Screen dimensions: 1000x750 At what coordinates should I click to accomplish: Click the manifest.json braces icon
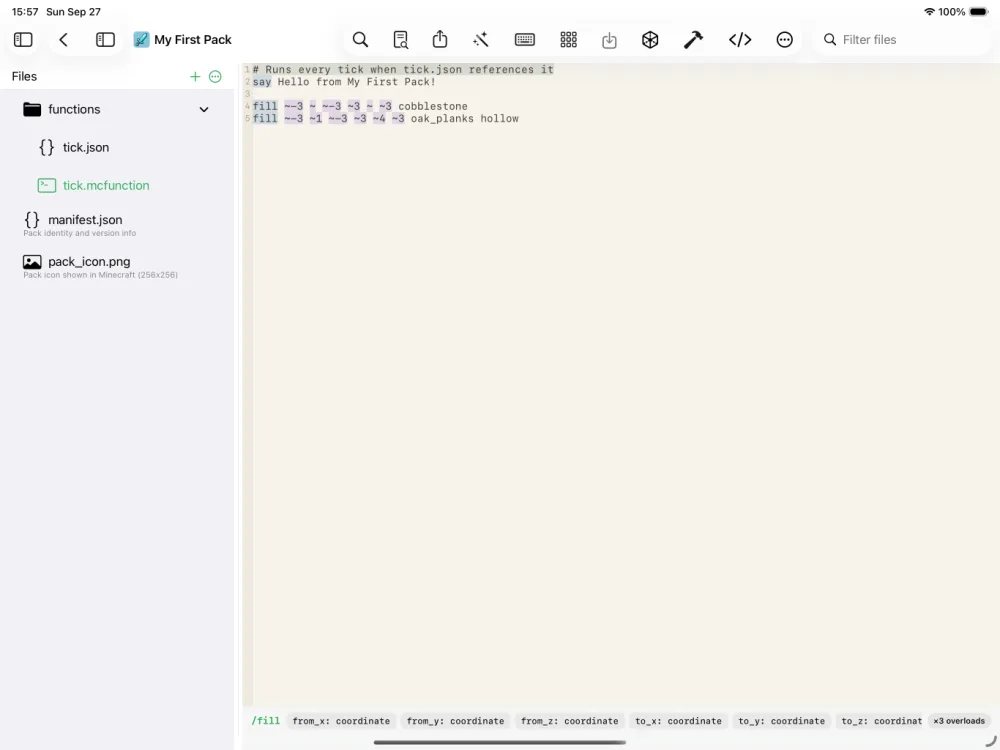[32, 220]
